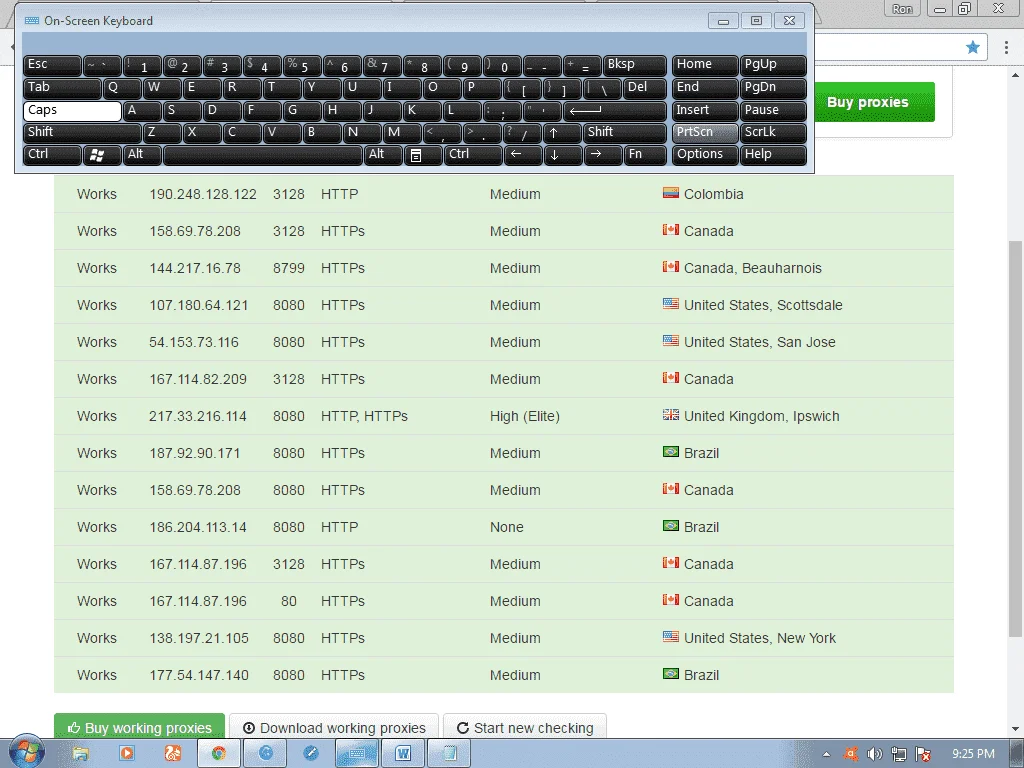This screenshot has height=768, width=1024.
Task: Open the volume control in the tray
Action: [x=874, y=754]
